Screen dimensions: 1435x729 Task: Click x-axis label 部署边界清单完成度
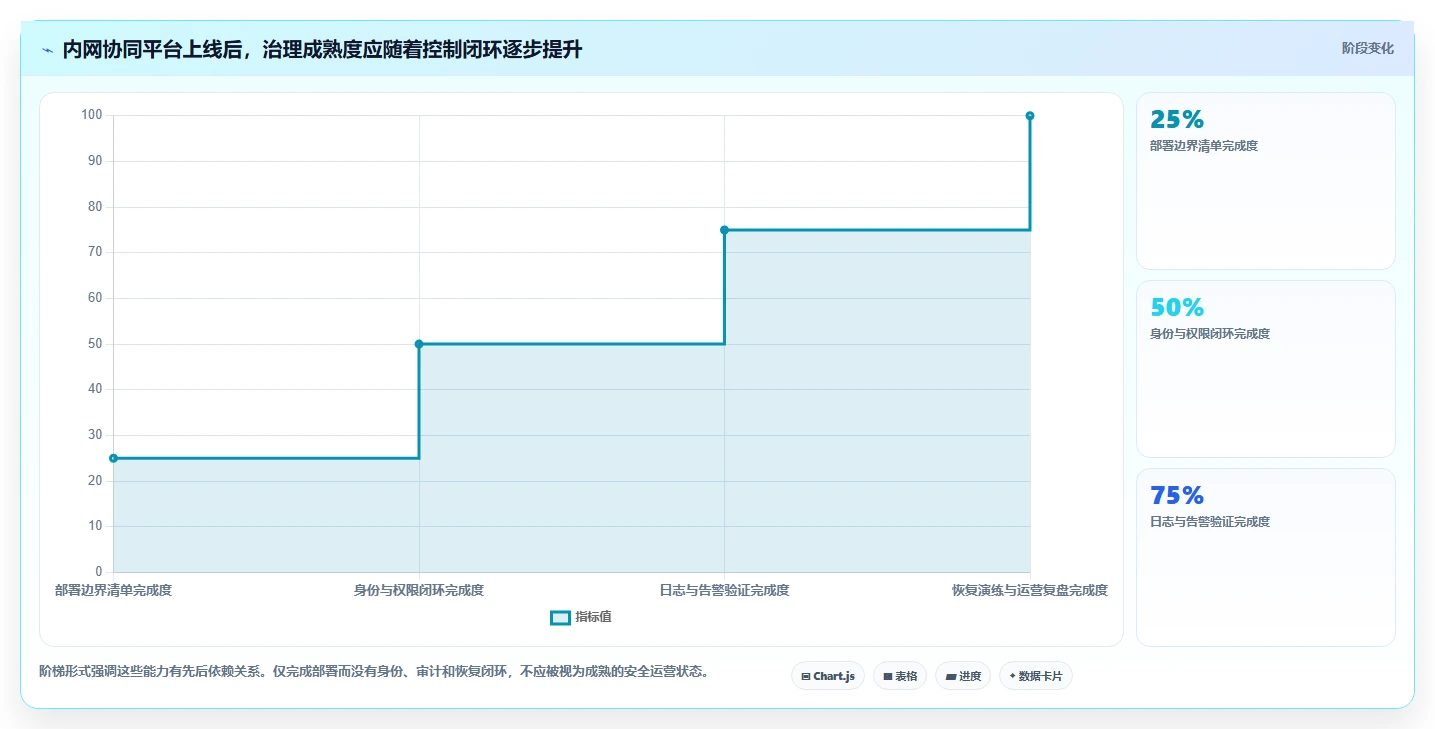click(x=113, y=590)
